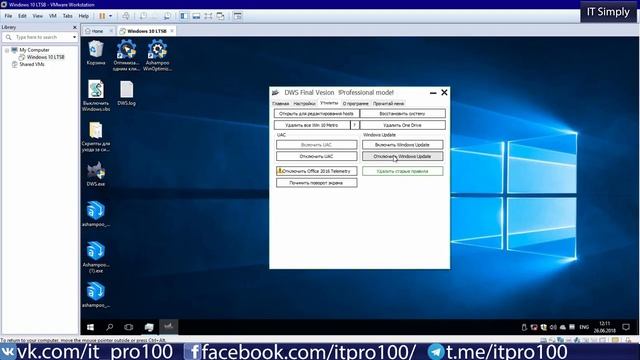The height and width of the screenshot is (360, 640).
Task: Select the Ashampoo WinOptimizer desktop icon
Action: point(157,55)
